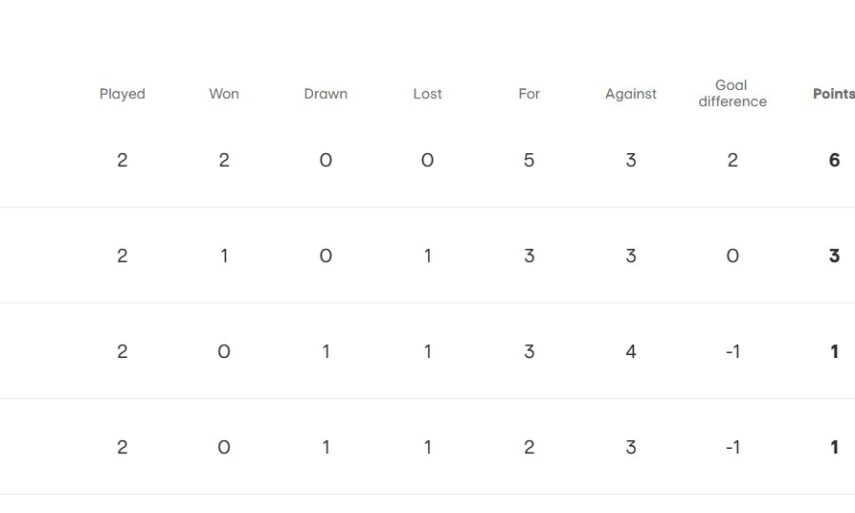The image size is (855, 513).
Task: Click the 6 points value in the first row
Action: pos(834,160)
